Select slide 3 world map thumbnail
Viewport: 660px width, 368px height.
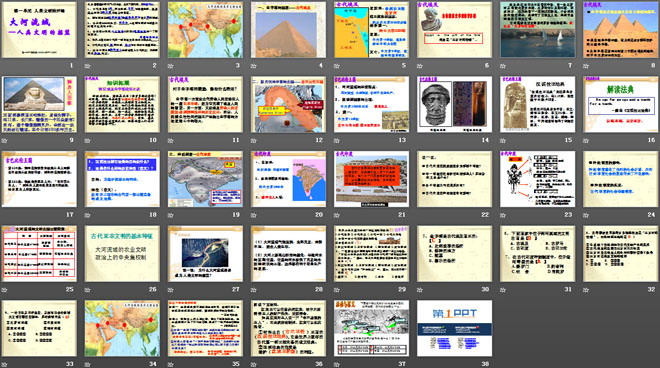click(205, 30)
